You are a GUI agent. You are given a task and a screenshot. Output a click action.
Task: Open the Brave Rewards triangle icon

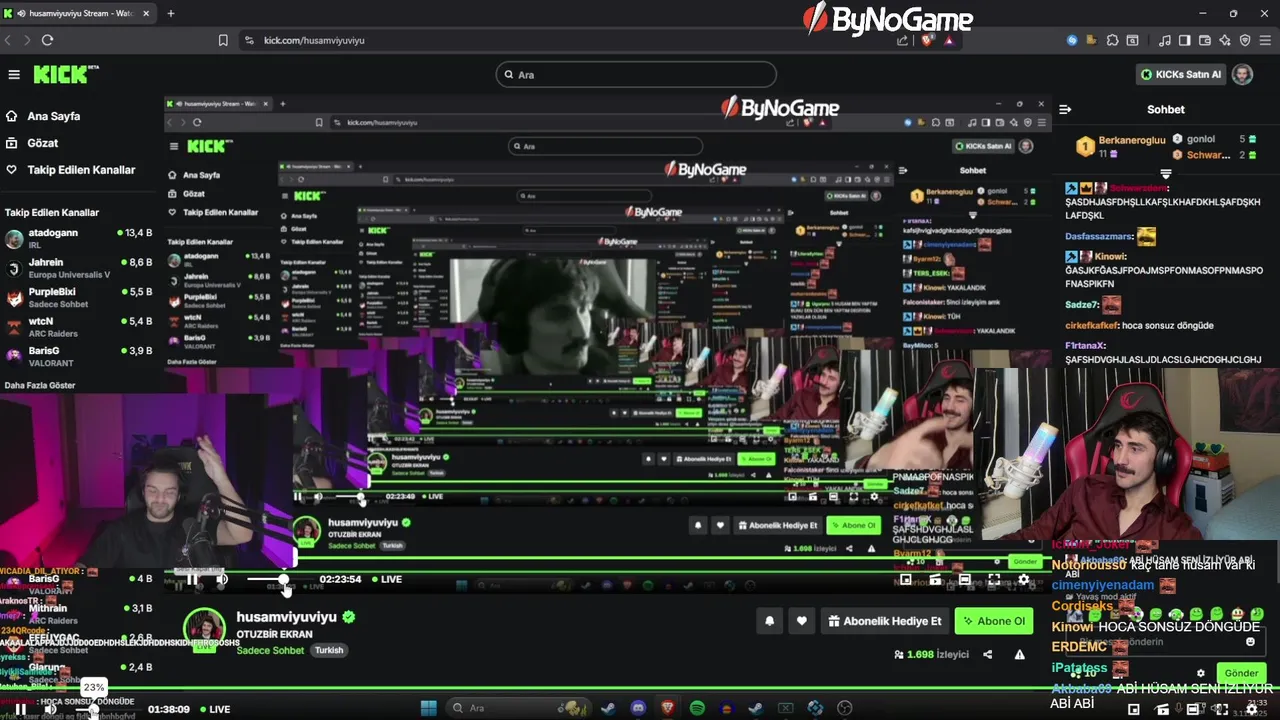[948, 40]
